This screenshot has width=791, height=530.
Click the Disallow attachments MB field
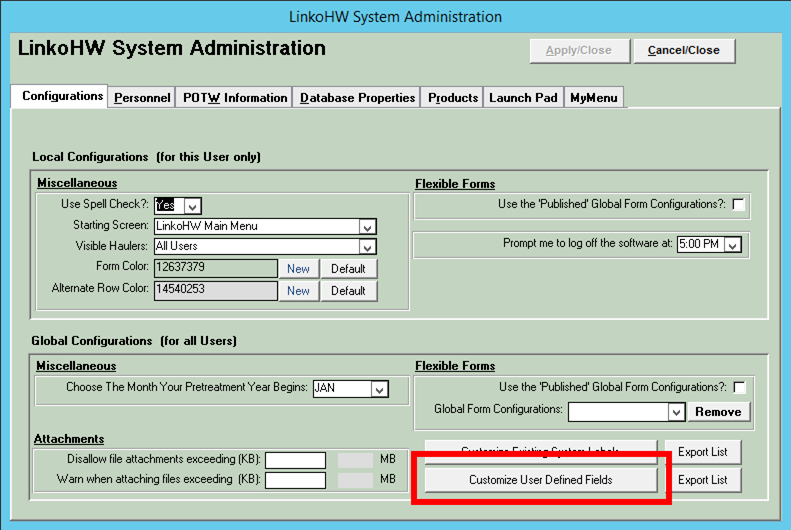(355, 460)
